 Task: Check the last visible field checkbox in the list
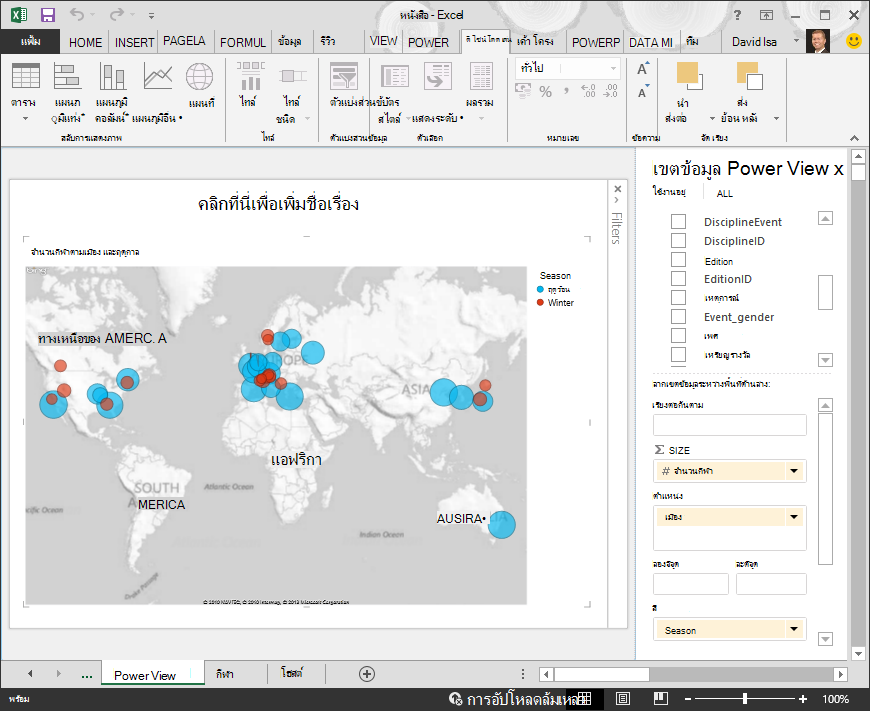(x=678, y=354)
